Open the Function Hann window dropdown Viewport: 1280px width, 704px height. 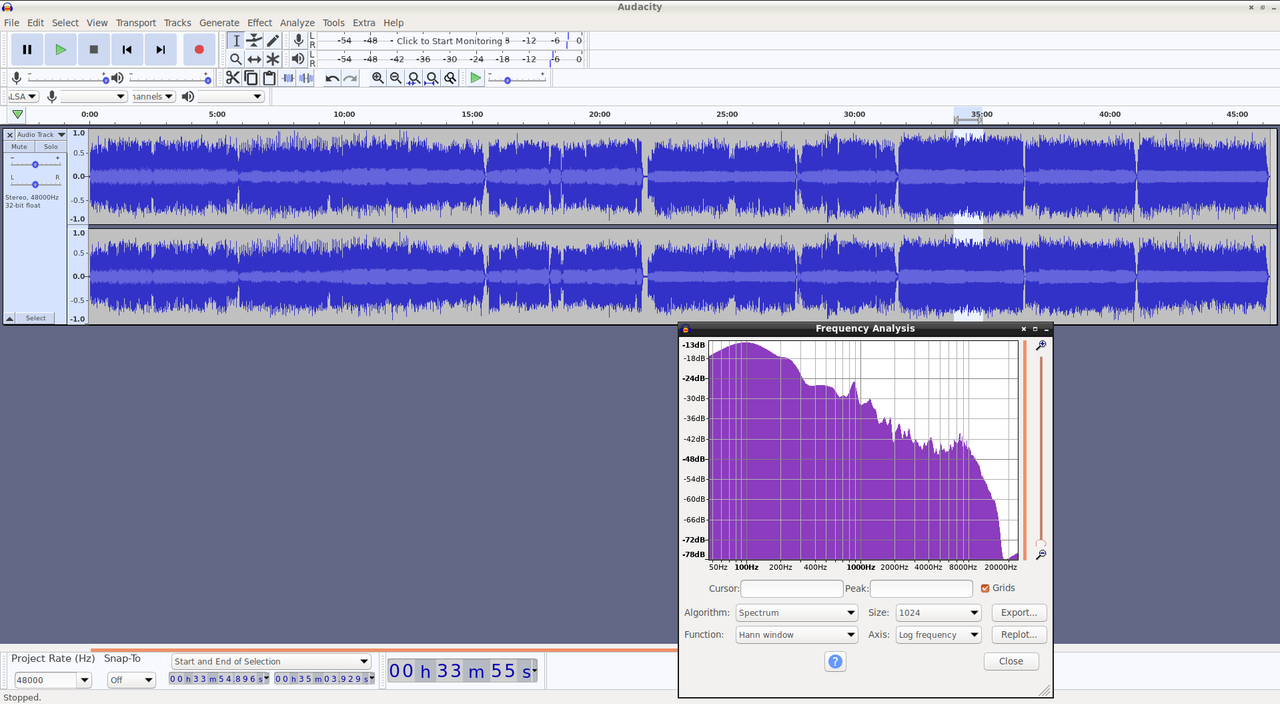(796, 635)
